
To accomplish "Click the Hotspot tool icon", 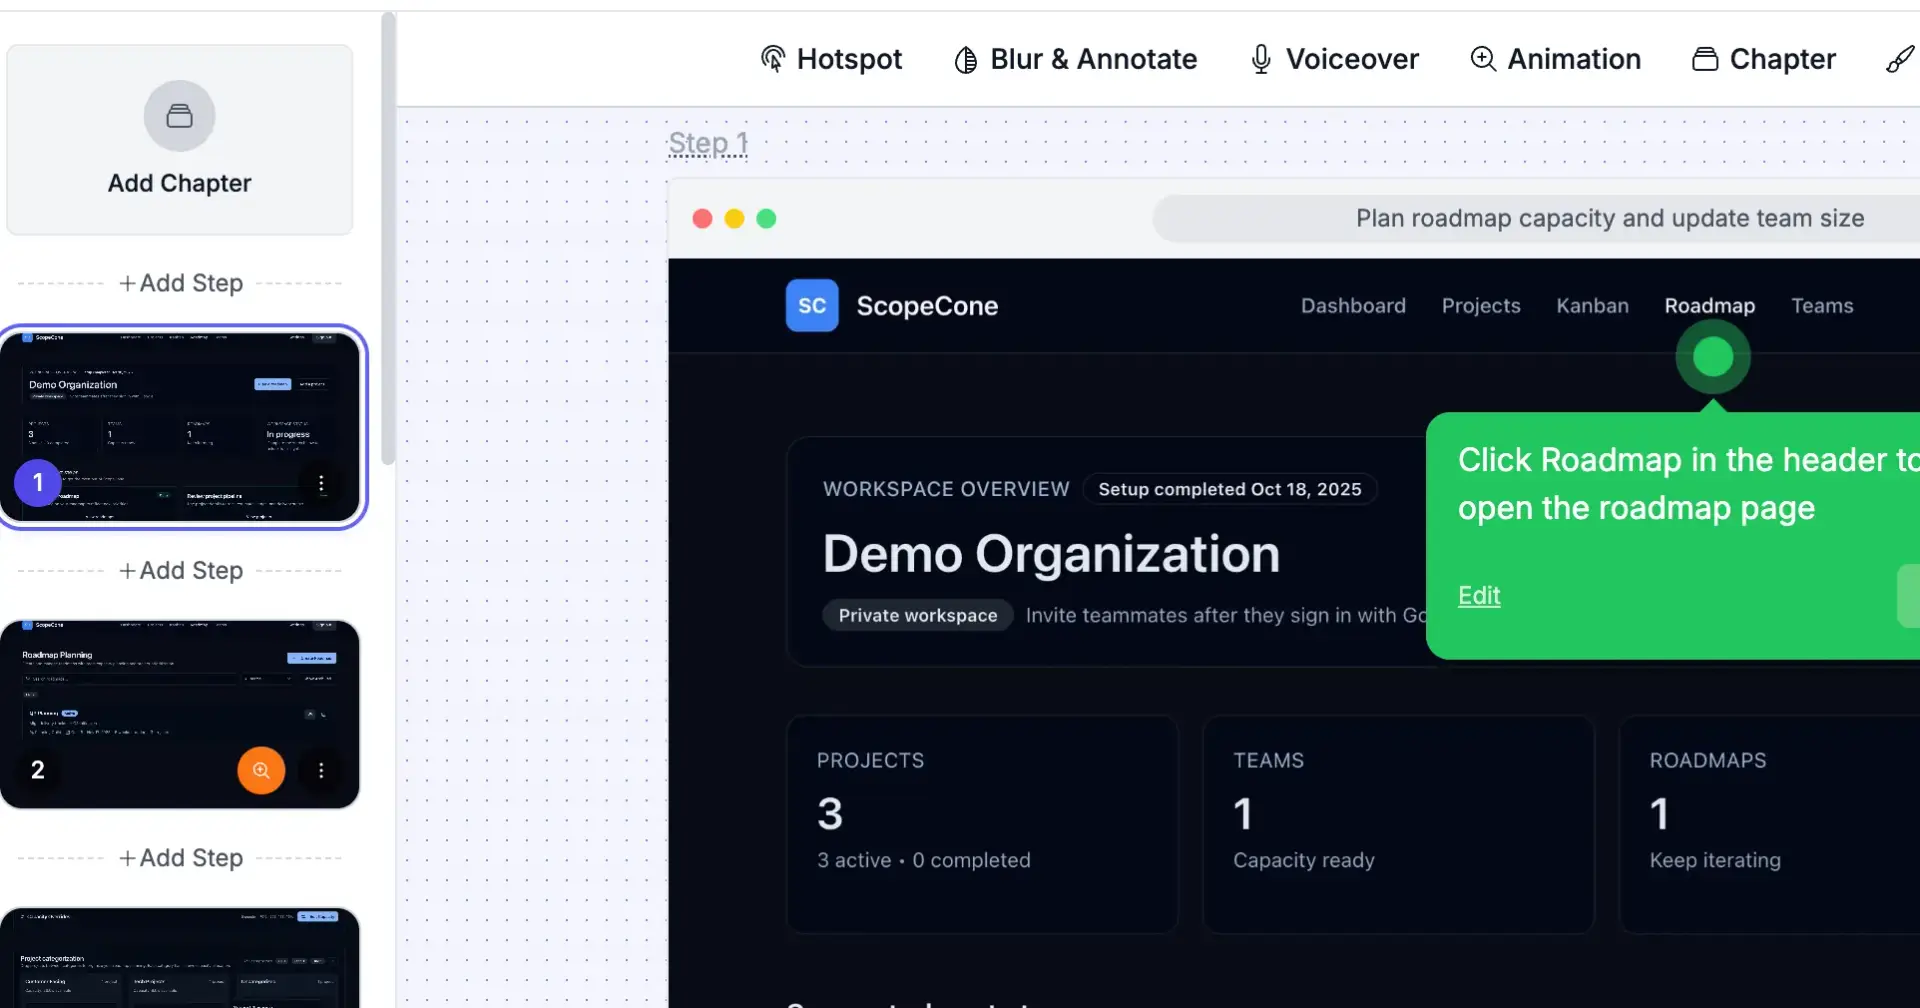I will click(x=772, y=59).
